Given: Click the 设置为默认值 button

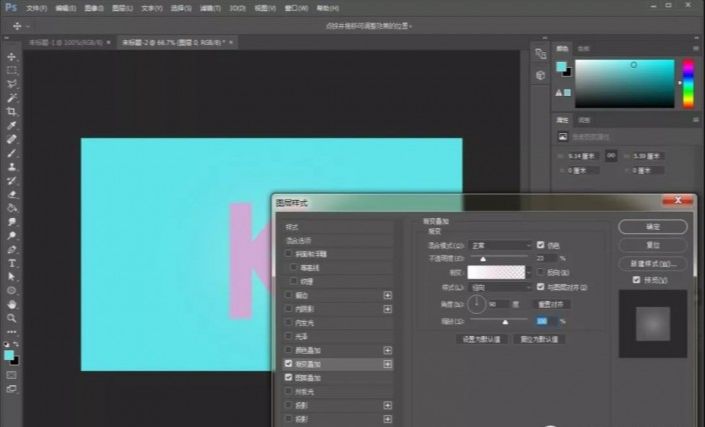Looking at the screenshot, I should click(x=482, y=339).
